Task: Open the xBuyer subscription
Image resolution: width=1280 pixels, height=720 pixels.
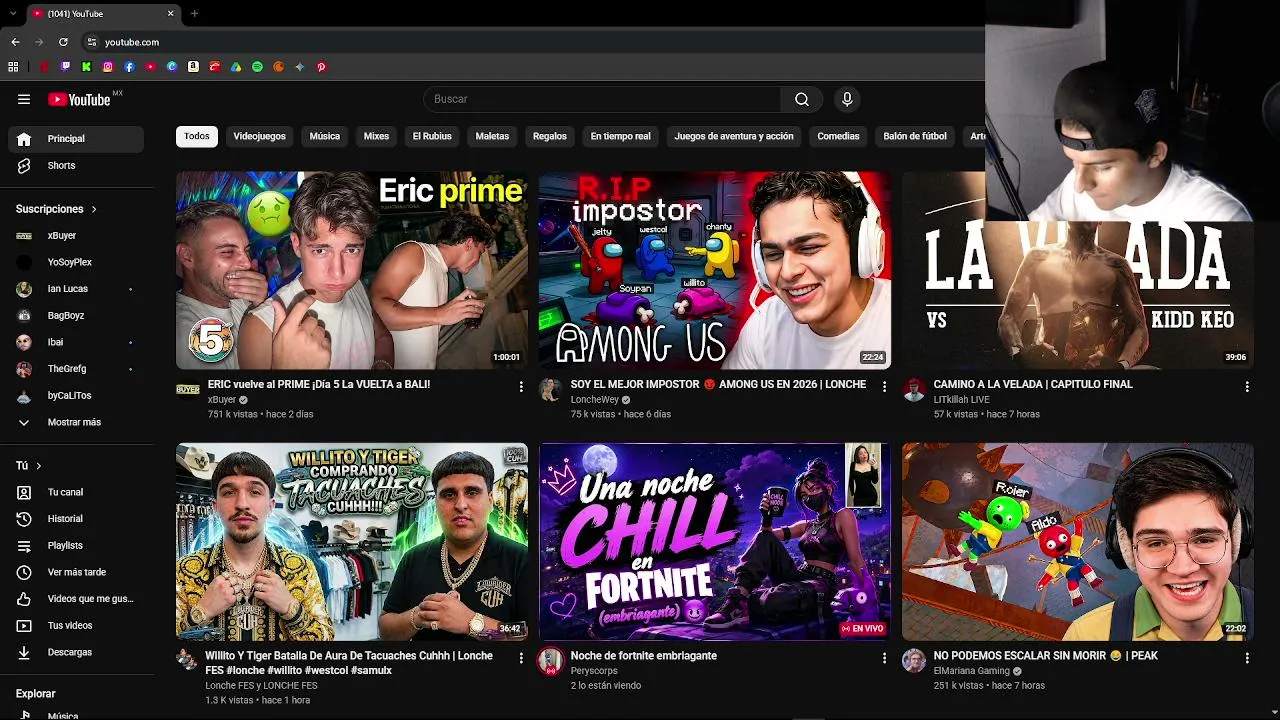Action: click(76, 236)
